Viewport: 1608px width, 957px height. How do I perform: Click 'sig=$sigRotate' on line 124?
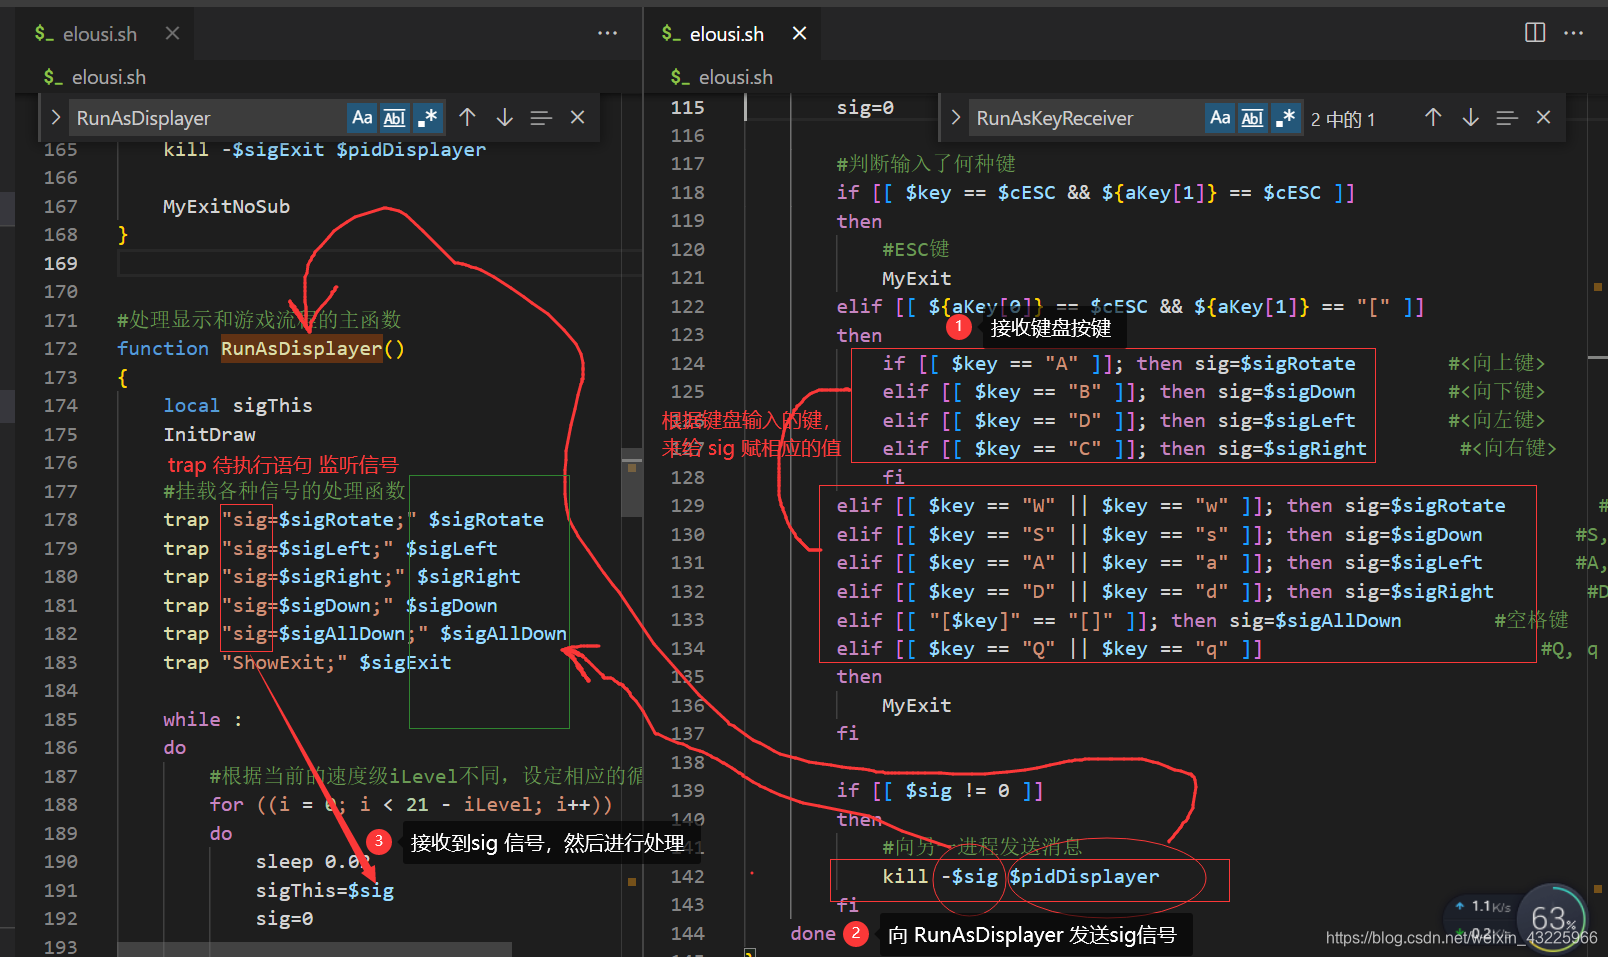point(1275,363)
